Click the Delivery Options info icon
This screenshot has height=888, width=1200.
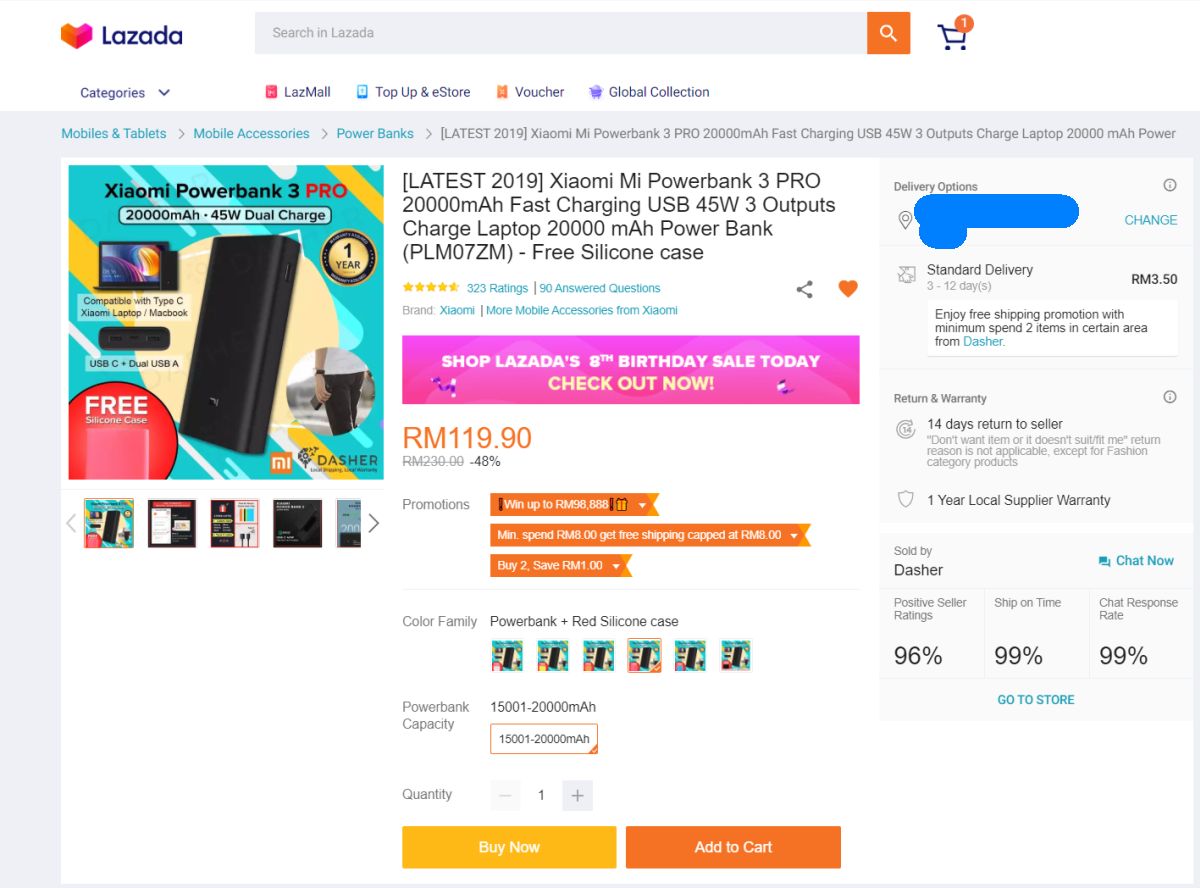click(1169, 185)
